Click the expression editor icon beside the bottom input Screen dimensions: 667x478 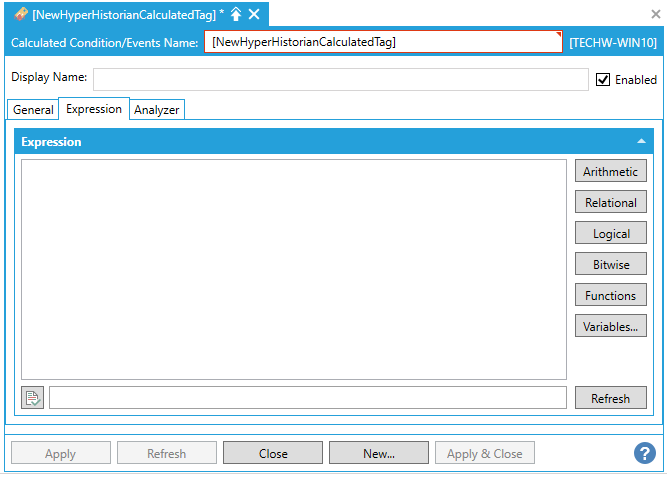tap(33, 398)
